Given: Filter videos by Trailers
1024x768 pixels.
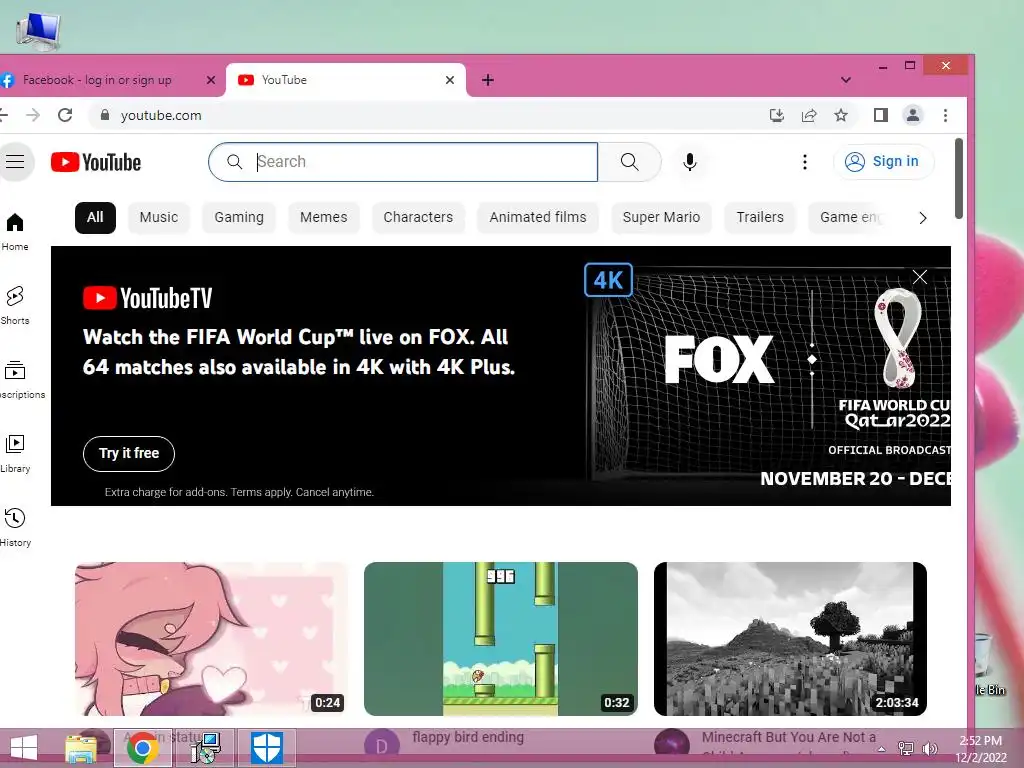Looking at the screenshot, I should coord(760,217).
